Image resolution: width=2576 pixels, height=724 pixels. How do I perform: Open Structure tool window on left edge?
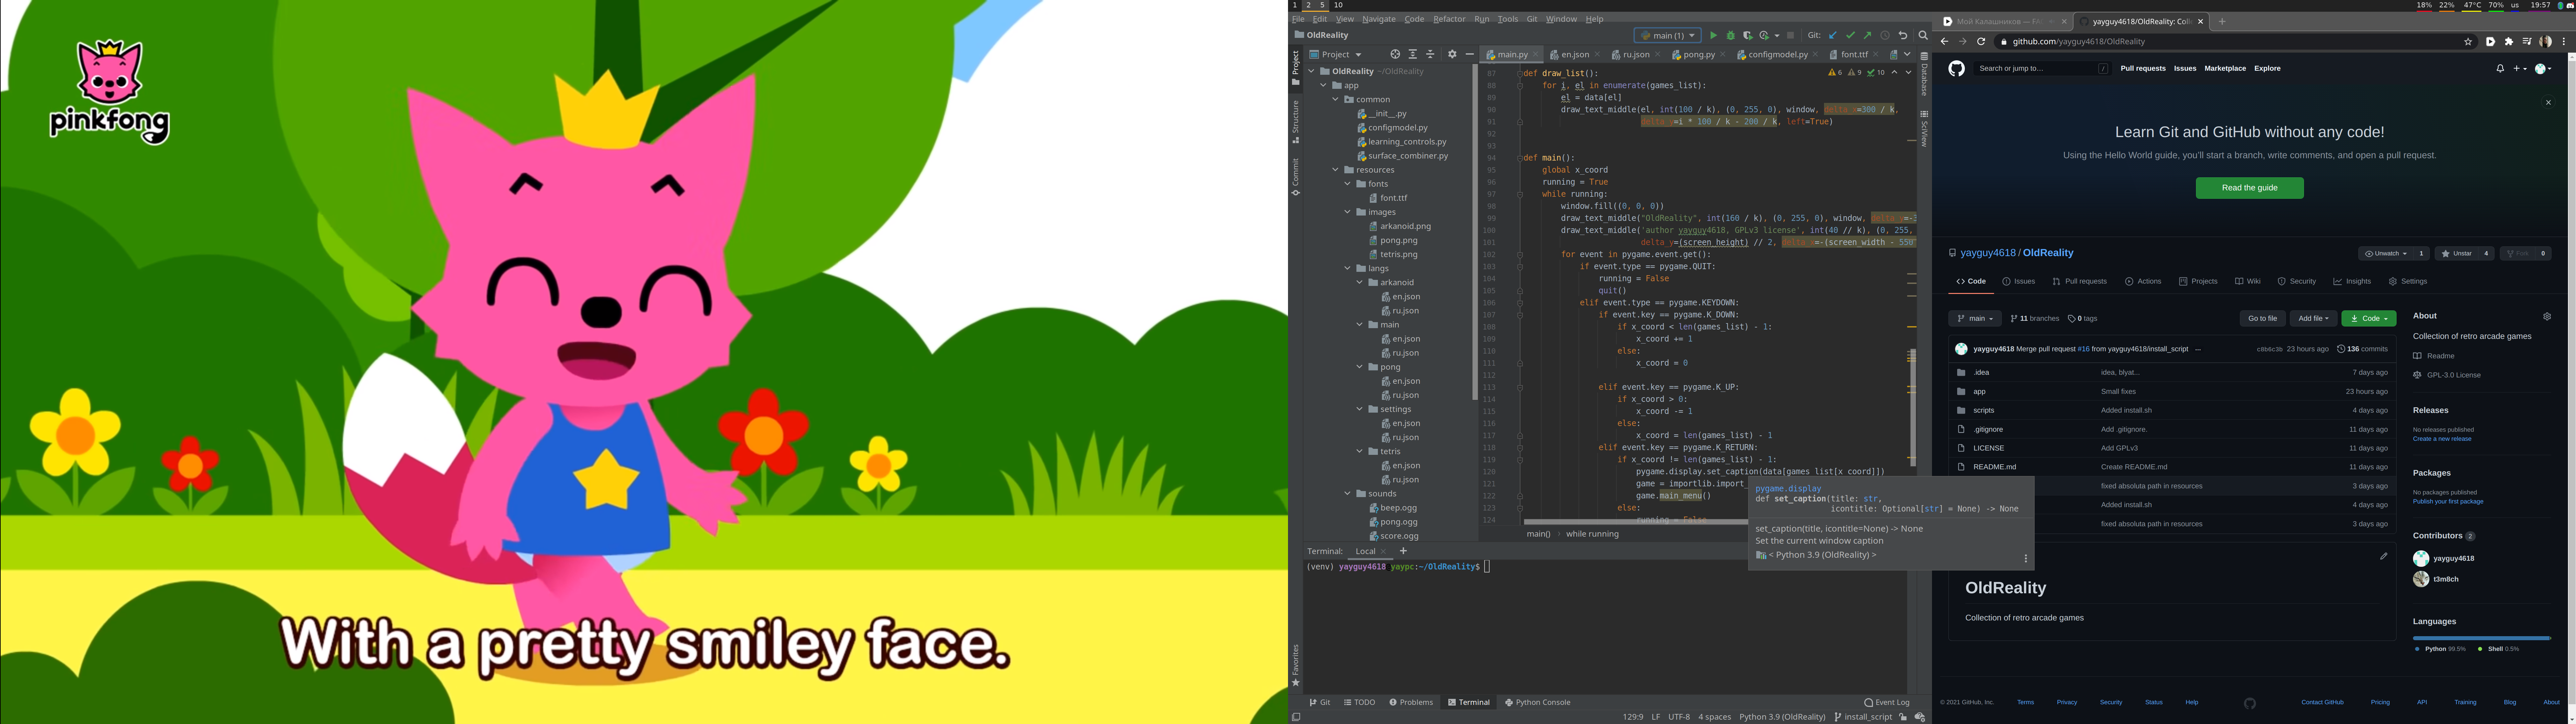tap(1296, 122)
